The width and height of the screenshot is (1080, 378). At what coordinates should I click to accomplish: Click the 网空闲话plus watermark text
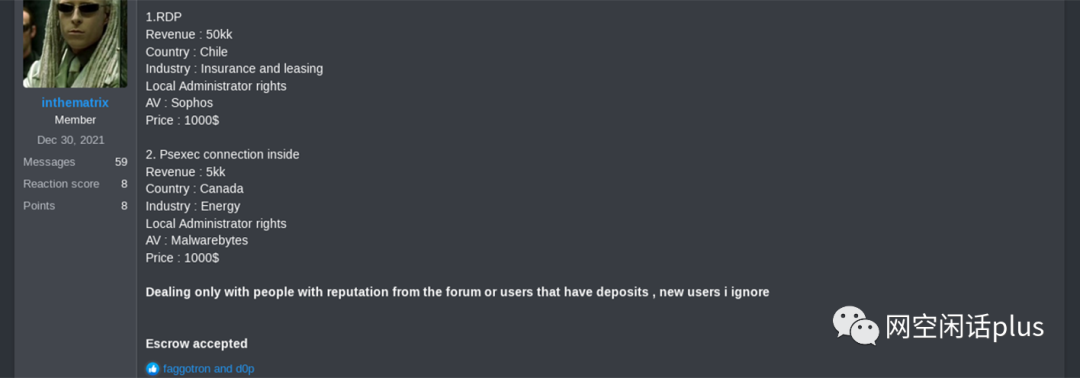964,326
